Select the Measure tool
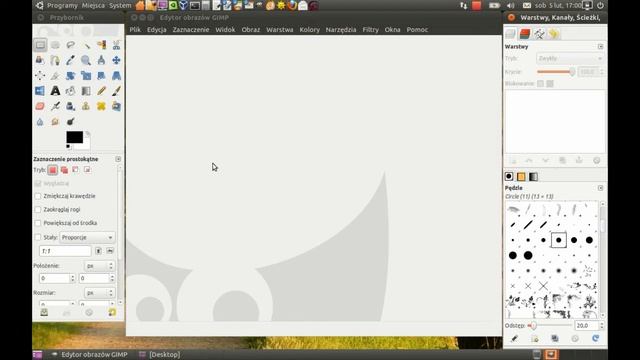The height and width of the screenshot is (360, 640). pos(101,60)
